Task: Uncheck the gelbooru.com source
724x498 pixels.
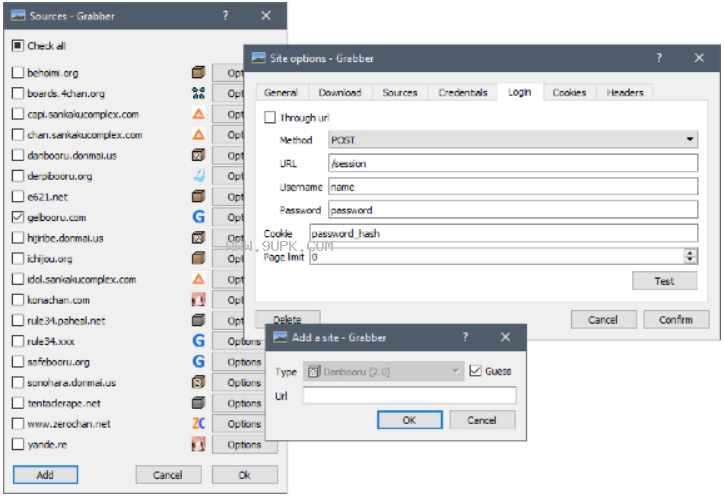Action: 18,217
